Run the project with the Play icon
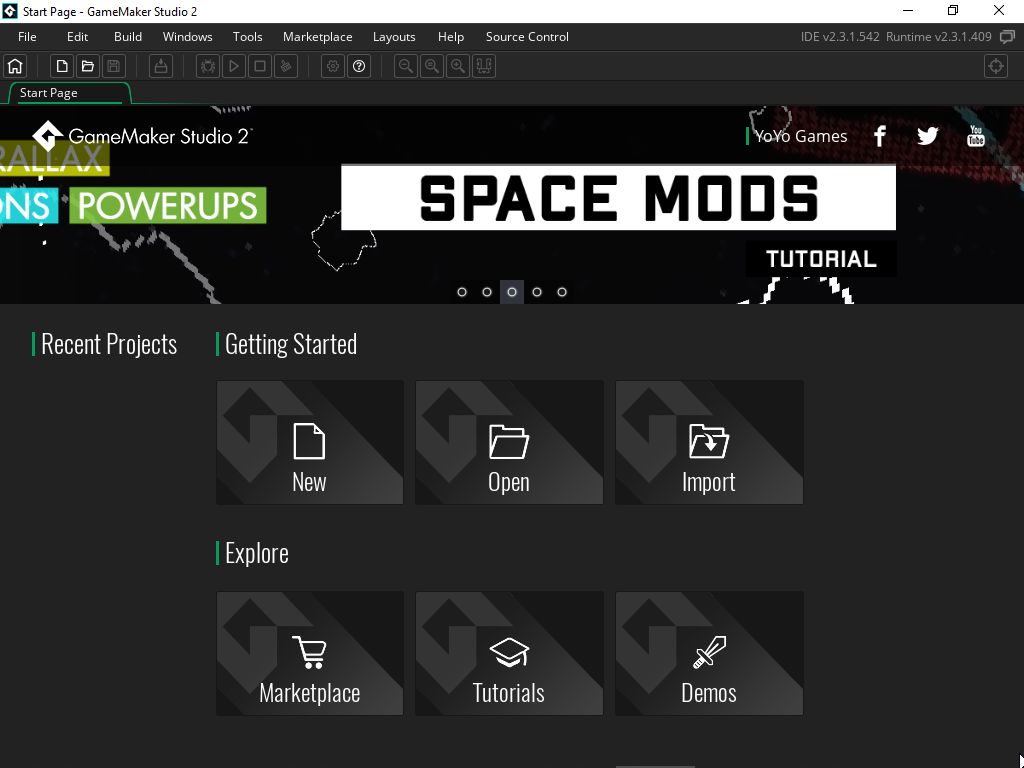 (x=233, y=66)
